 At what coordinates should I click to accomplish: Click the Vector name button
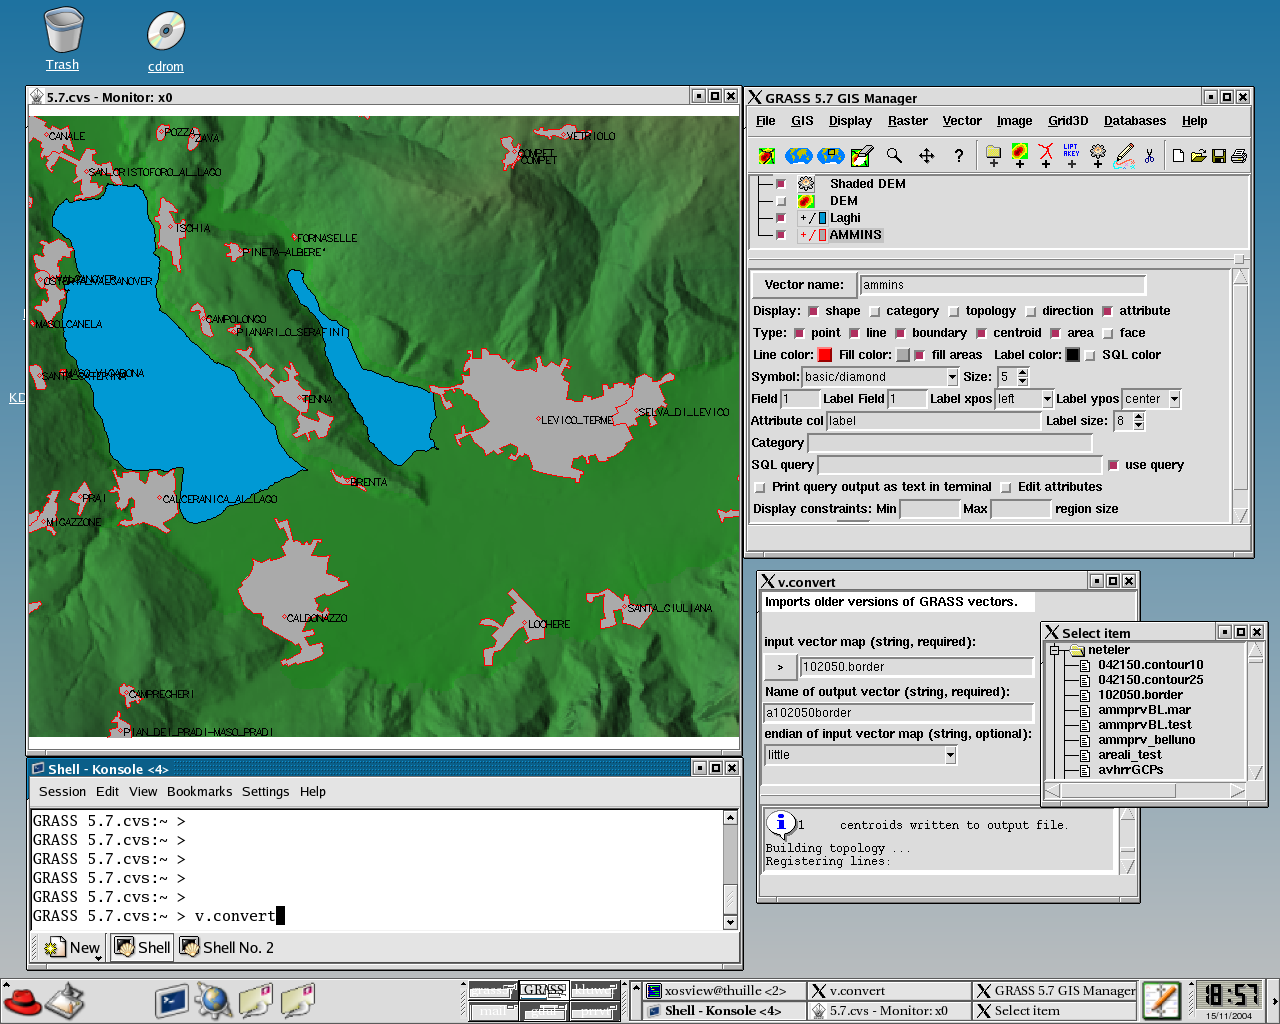803,285
